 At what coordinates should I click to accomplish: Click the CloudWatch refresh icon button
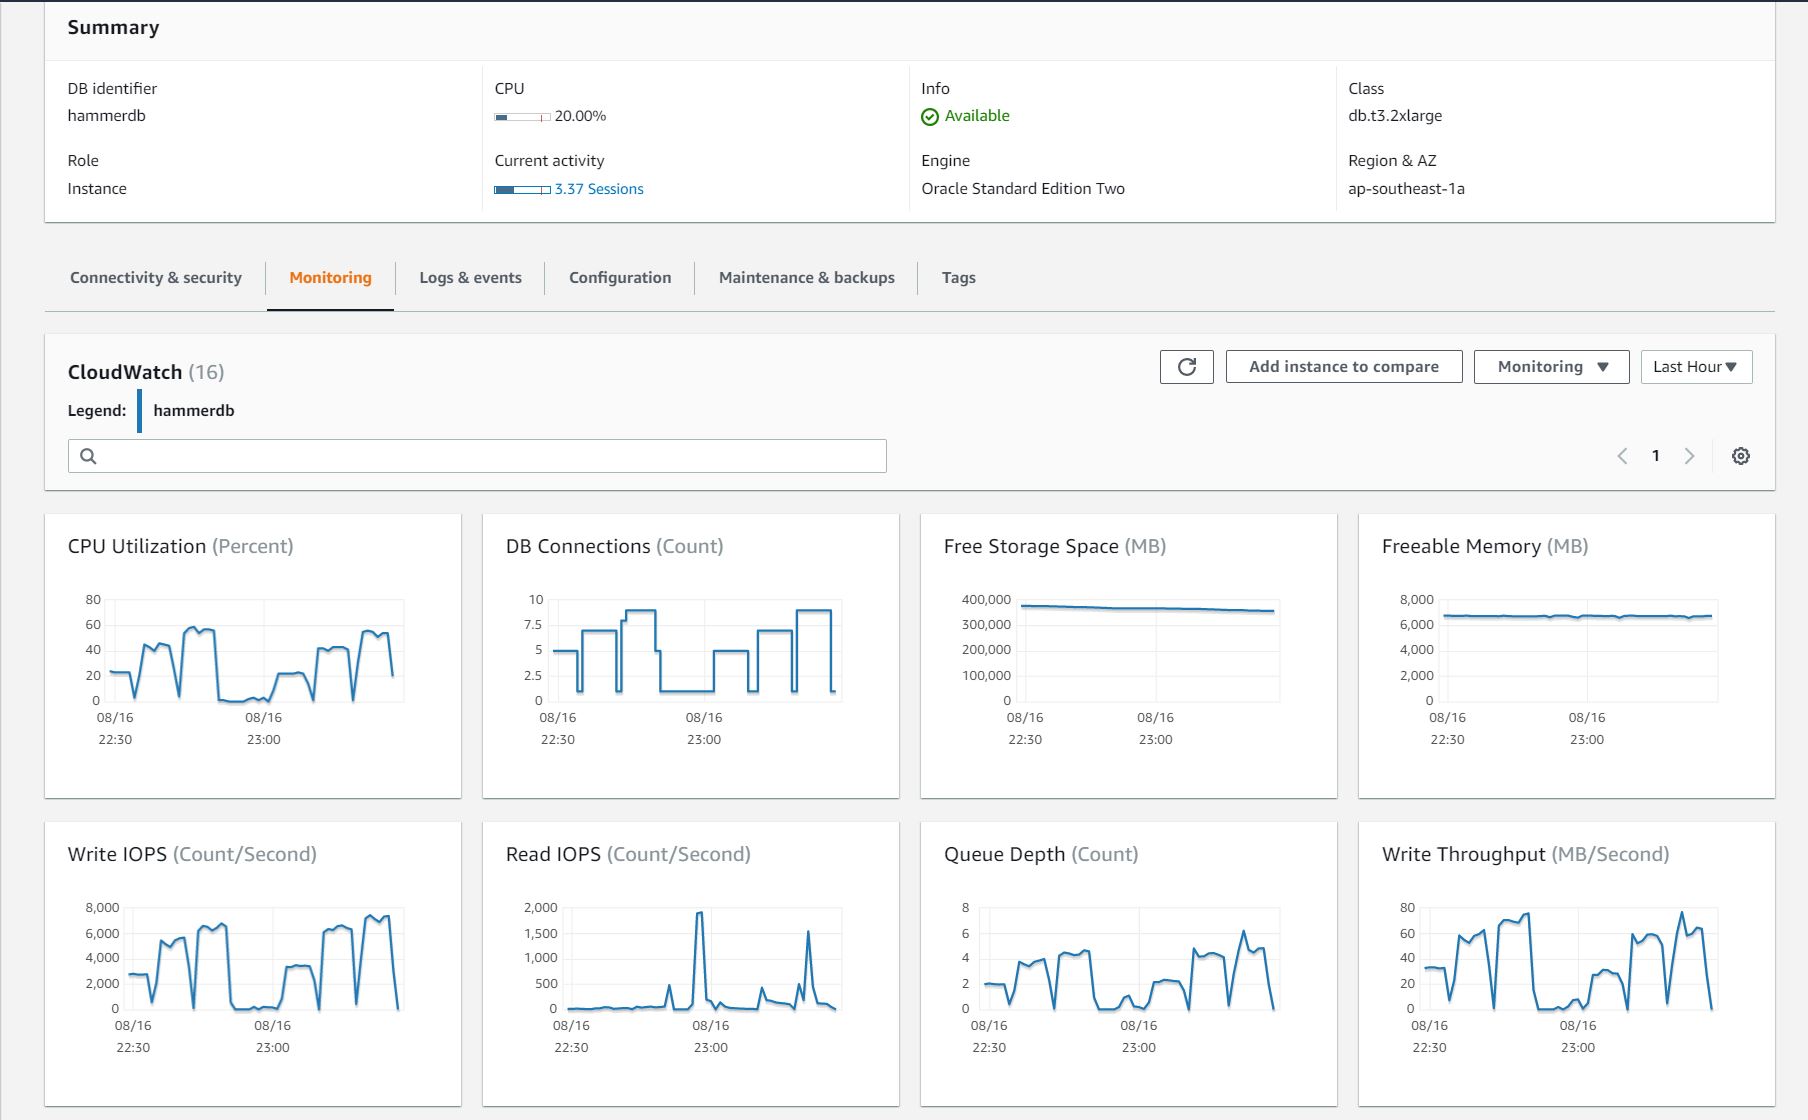1186,367
